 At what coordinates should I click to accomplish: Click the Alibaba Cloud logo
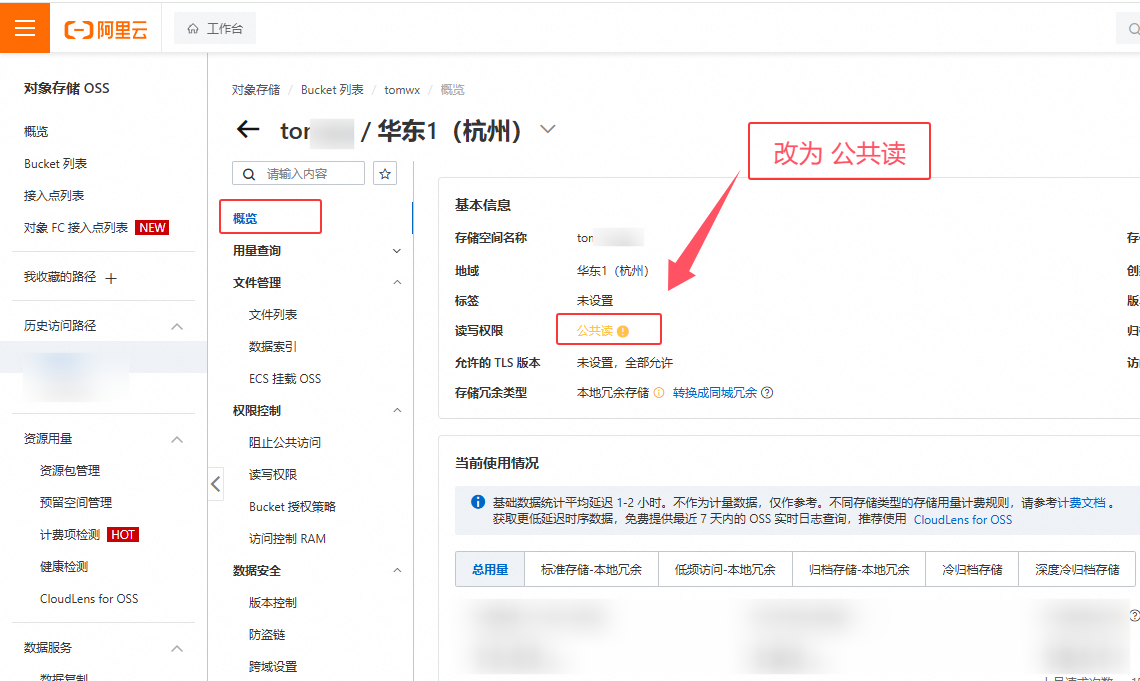click(x=106, y=29)
